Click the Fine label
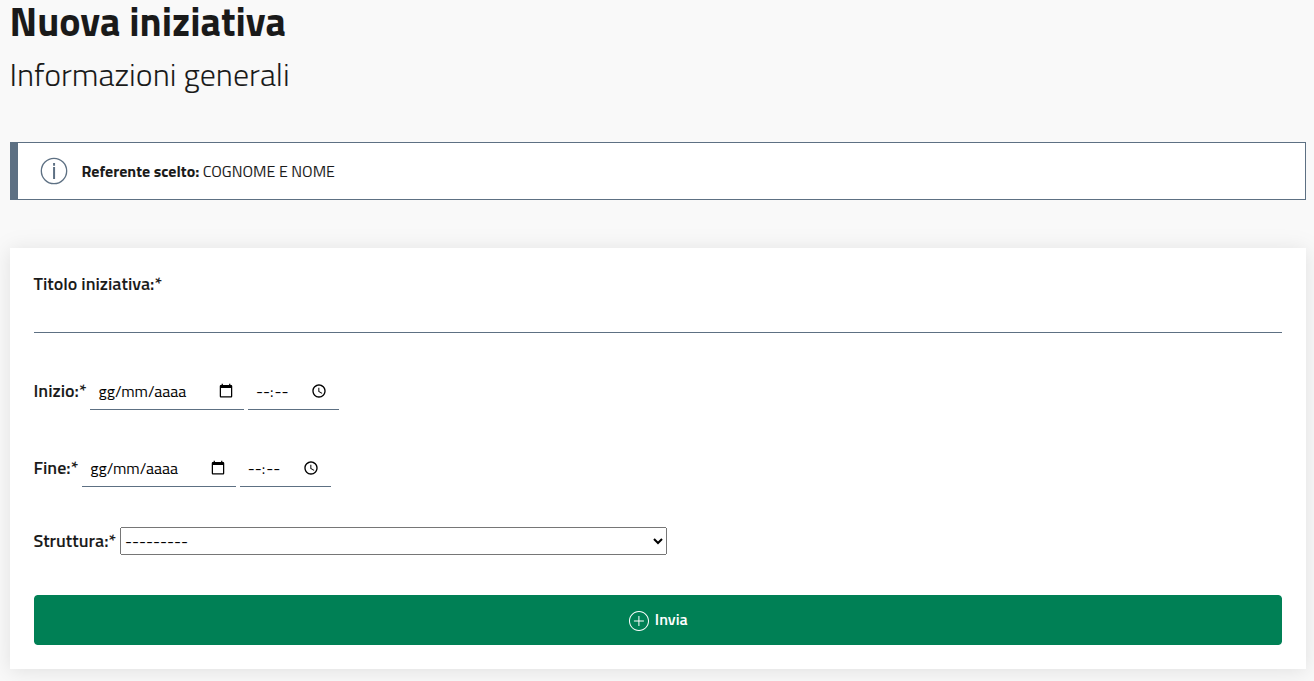1314x681 pixels. pos(56,468)
